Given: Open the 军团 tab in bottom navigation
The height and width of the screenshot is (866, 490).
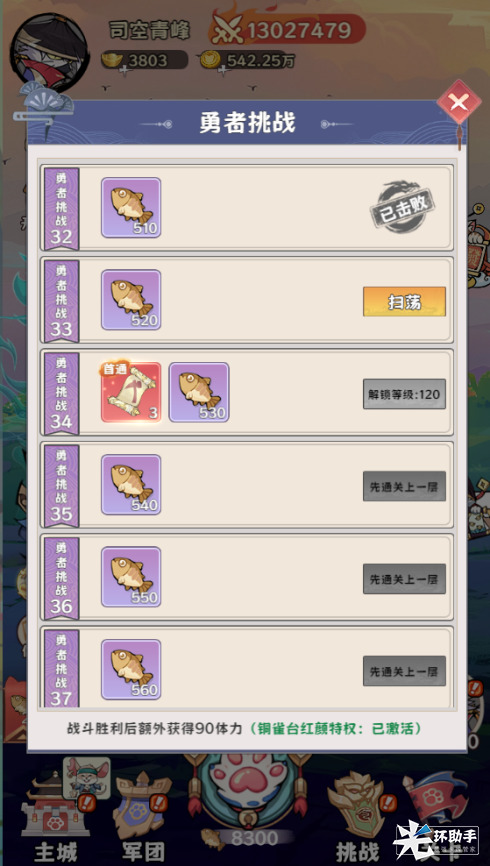Looking at the screenshot, I should click(x=143, y=817).
